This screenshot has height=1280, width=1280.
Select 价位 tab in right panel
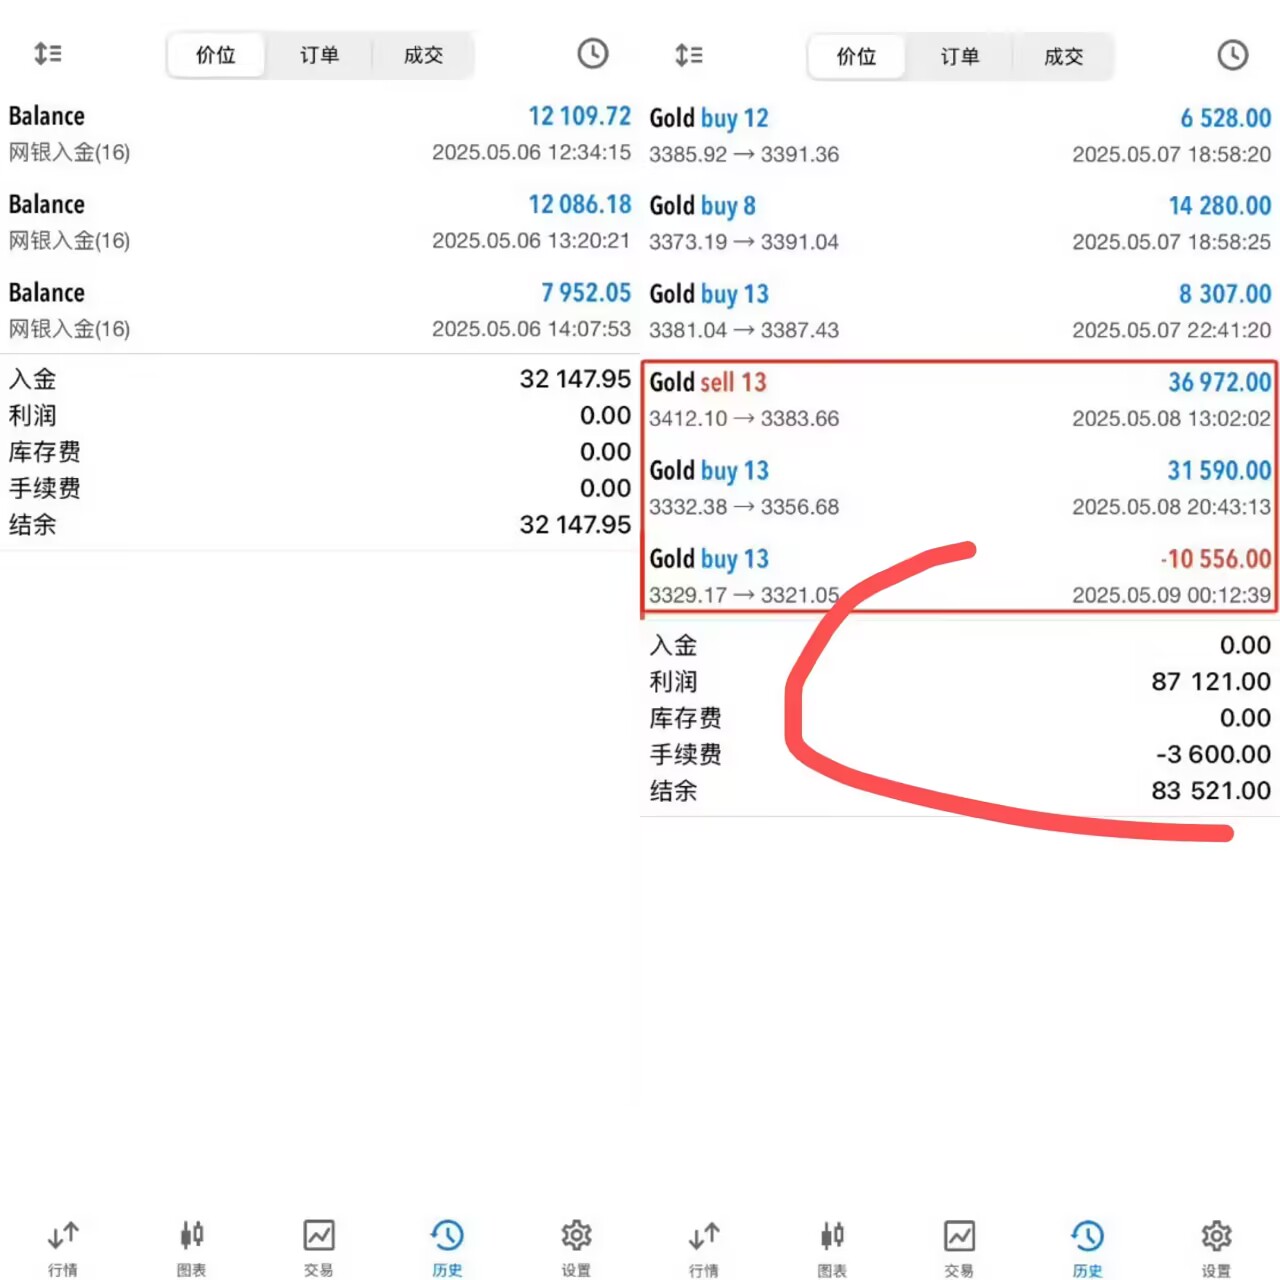pyautogui.click(x=856, y=56)
